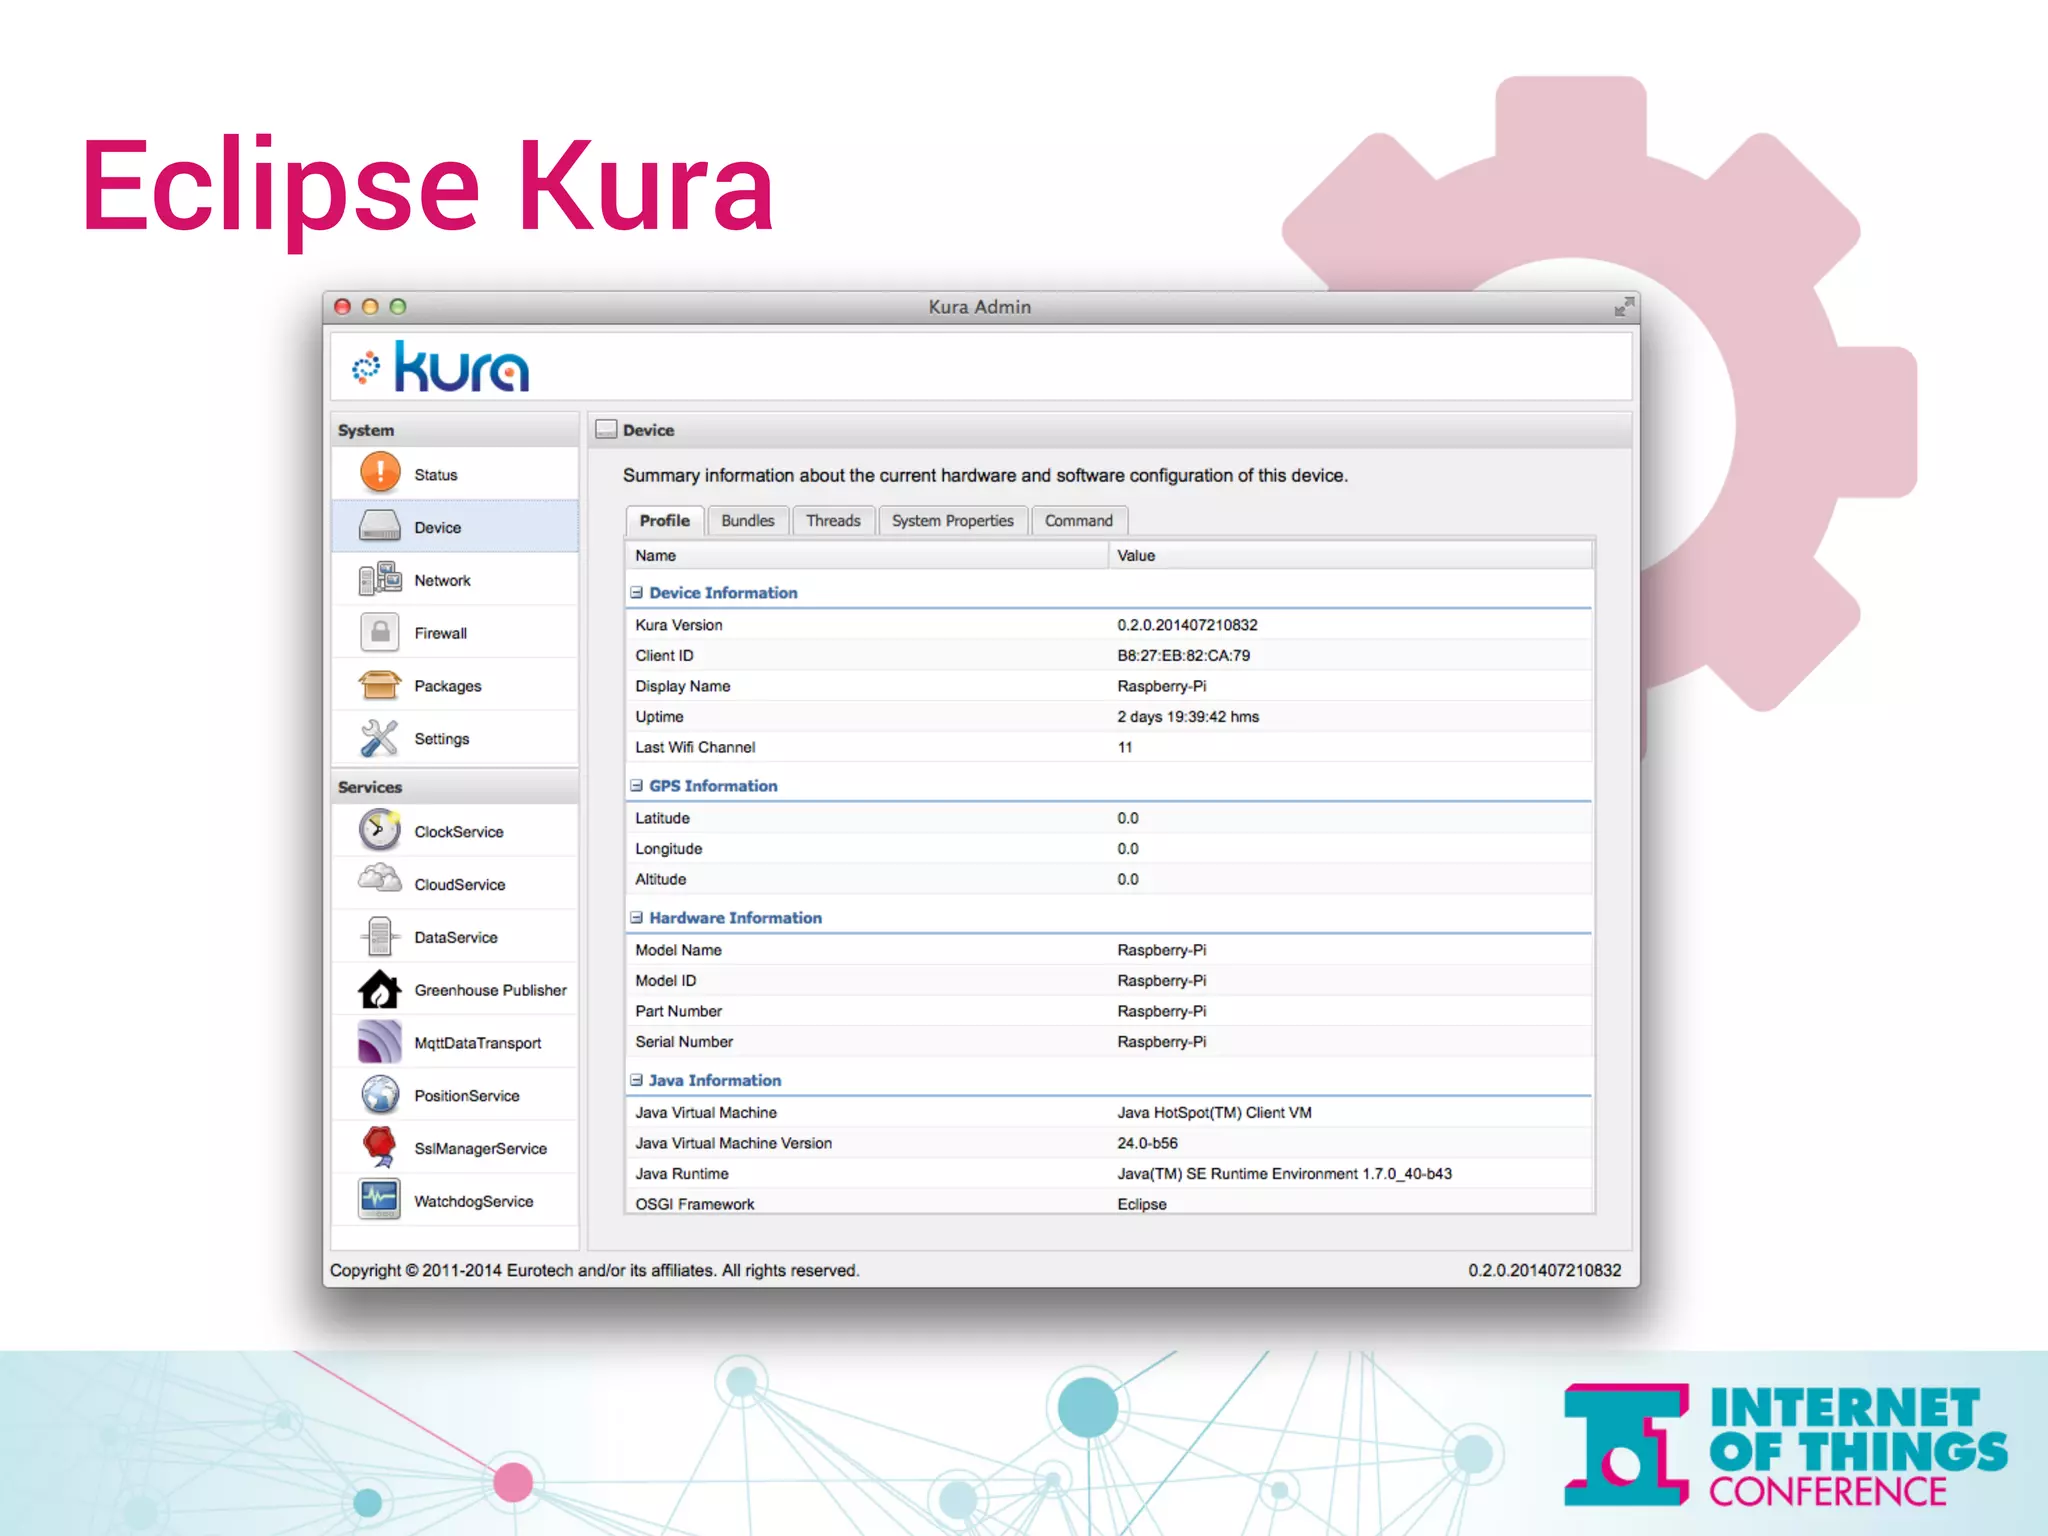This screenshot has width=2048, height=1536.
Task: Open WatchdogService monitor icon
Action: pyautogui.click(x=380, y=1199)
